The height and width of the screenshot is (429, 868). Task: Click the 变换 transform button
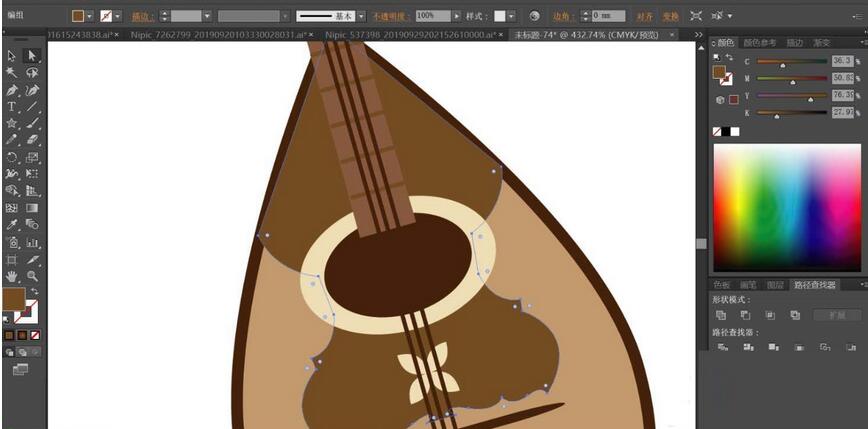coord(670,16)
